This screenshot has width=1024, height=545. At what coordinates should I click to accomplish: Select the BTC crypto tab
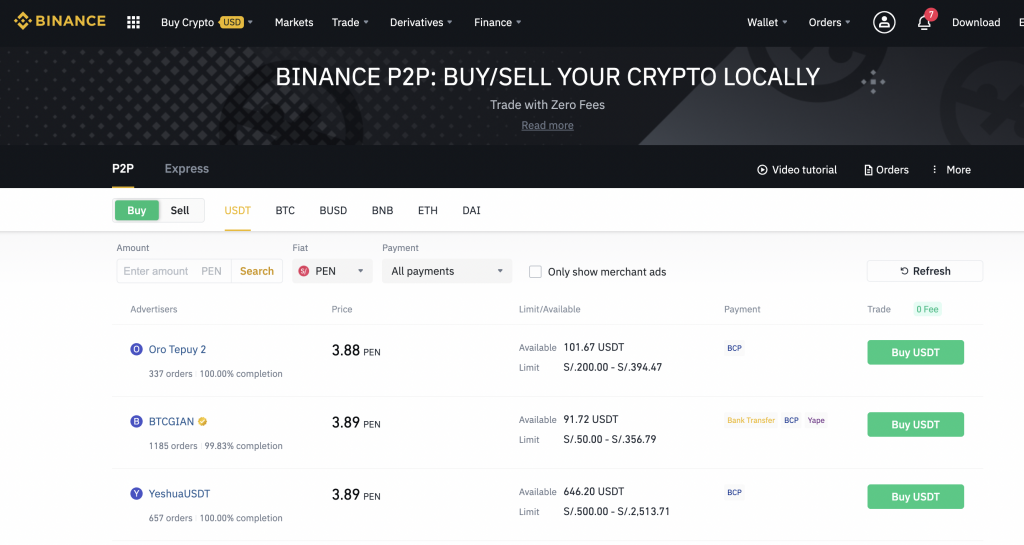(285, 210)
